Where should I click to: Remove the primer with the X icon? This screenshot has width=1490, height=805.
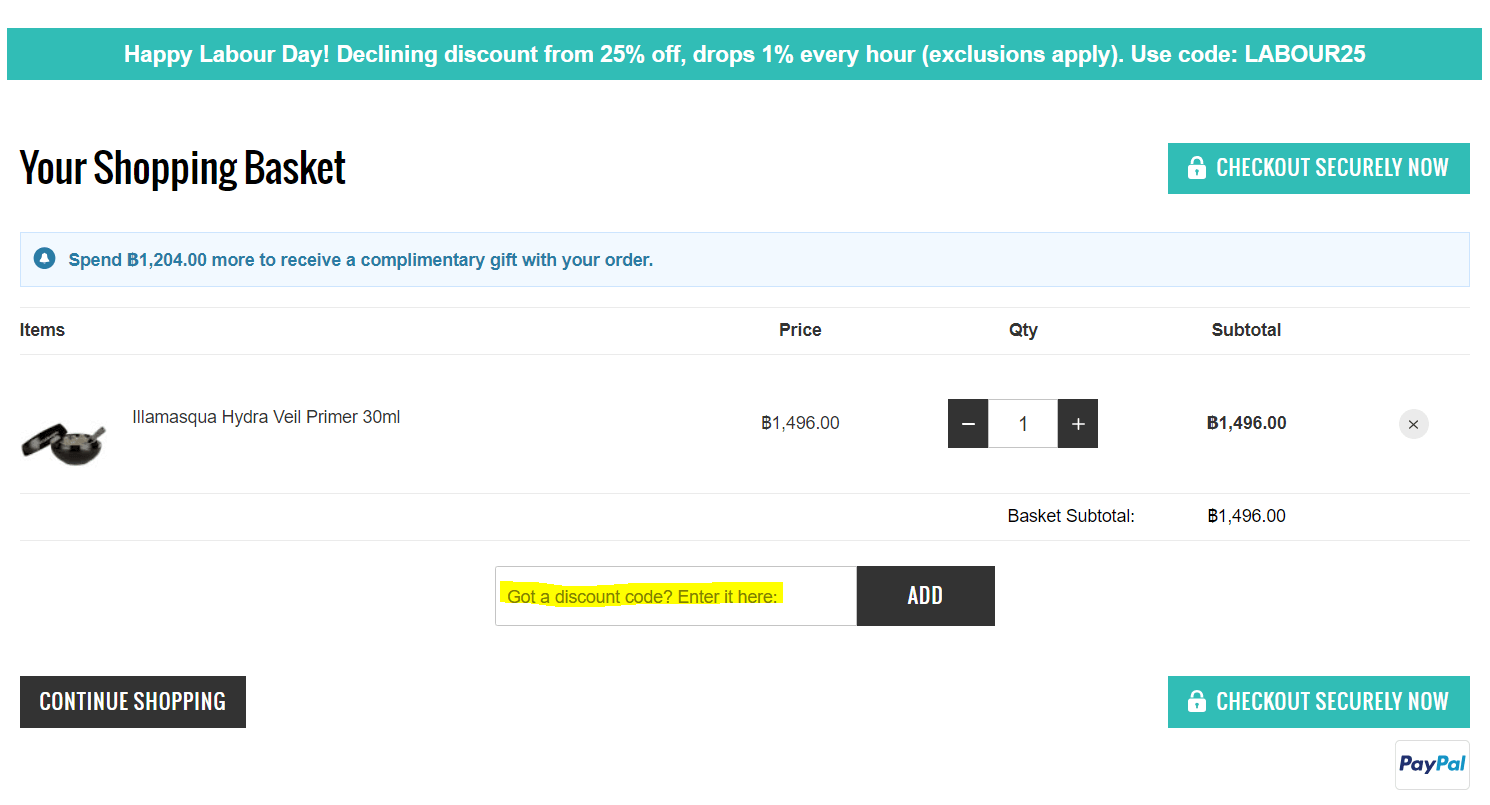click(1413, 424)
